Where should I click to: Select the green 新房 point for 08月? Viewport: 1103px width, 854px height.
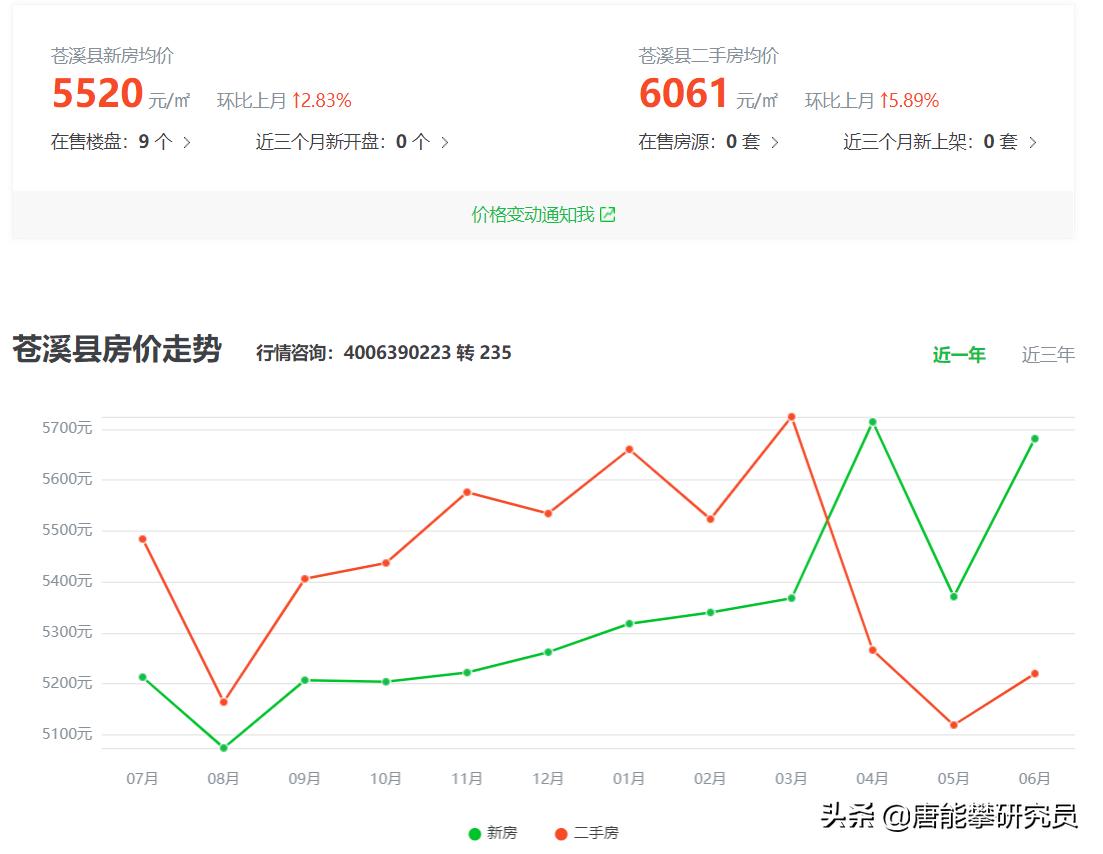click(224, 748)
